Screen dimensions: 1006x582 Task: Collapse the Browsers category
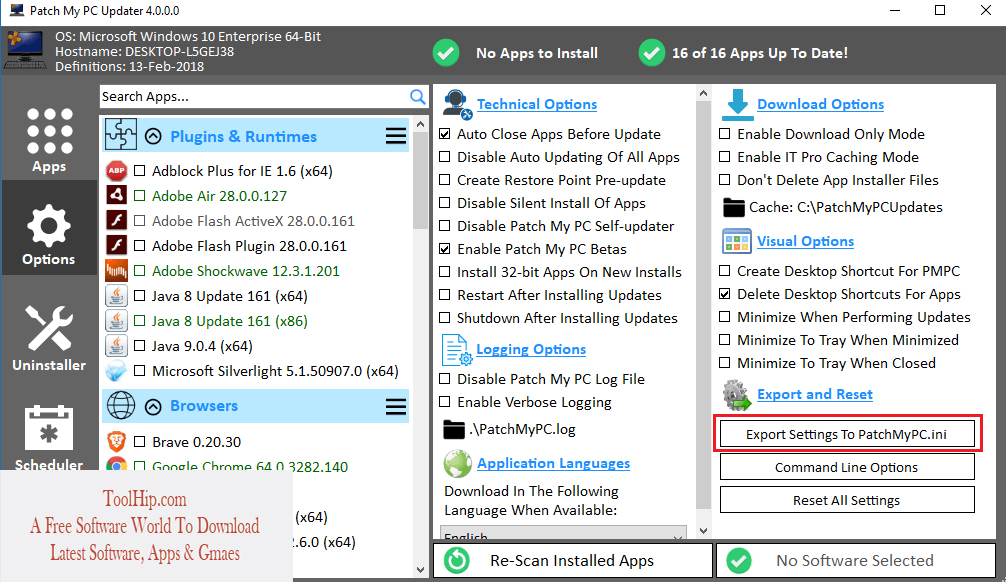[x=153, y=407]
